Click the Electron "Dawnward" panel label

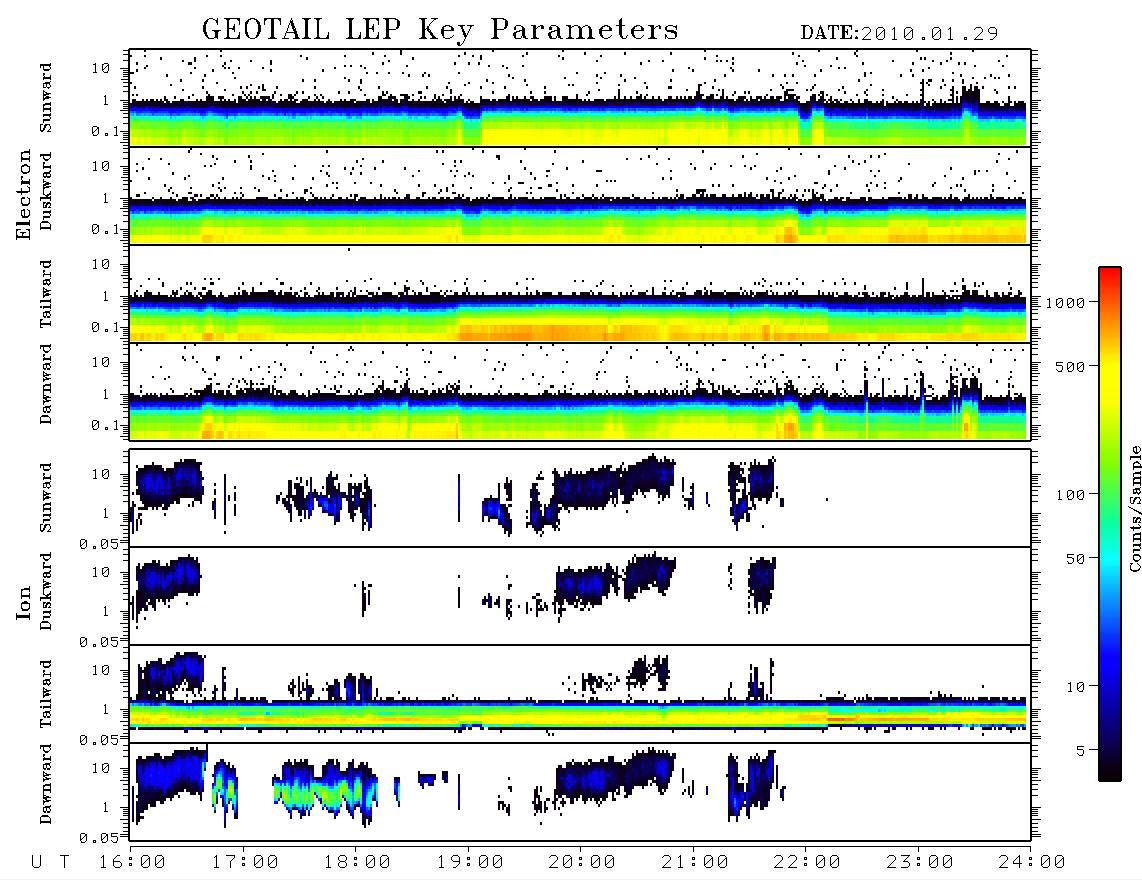coord(46,384)
